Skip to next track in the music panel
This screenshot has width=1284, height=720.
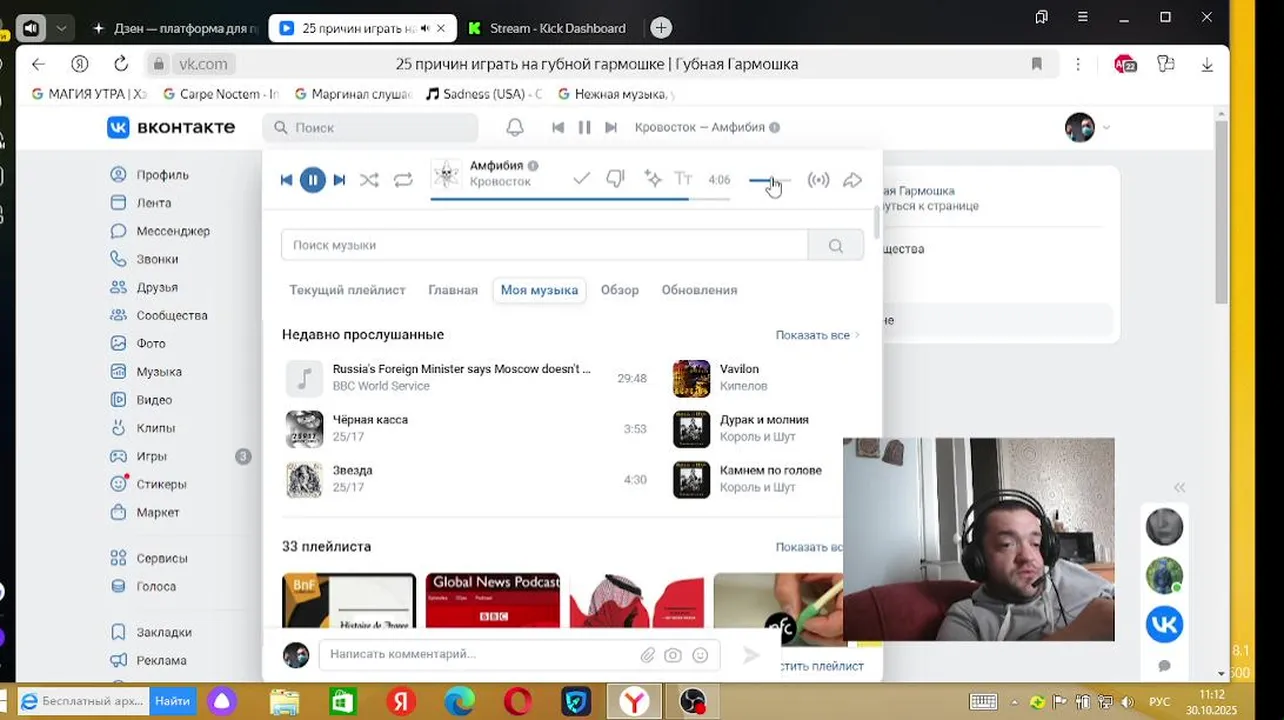click(x=339, y=180)
